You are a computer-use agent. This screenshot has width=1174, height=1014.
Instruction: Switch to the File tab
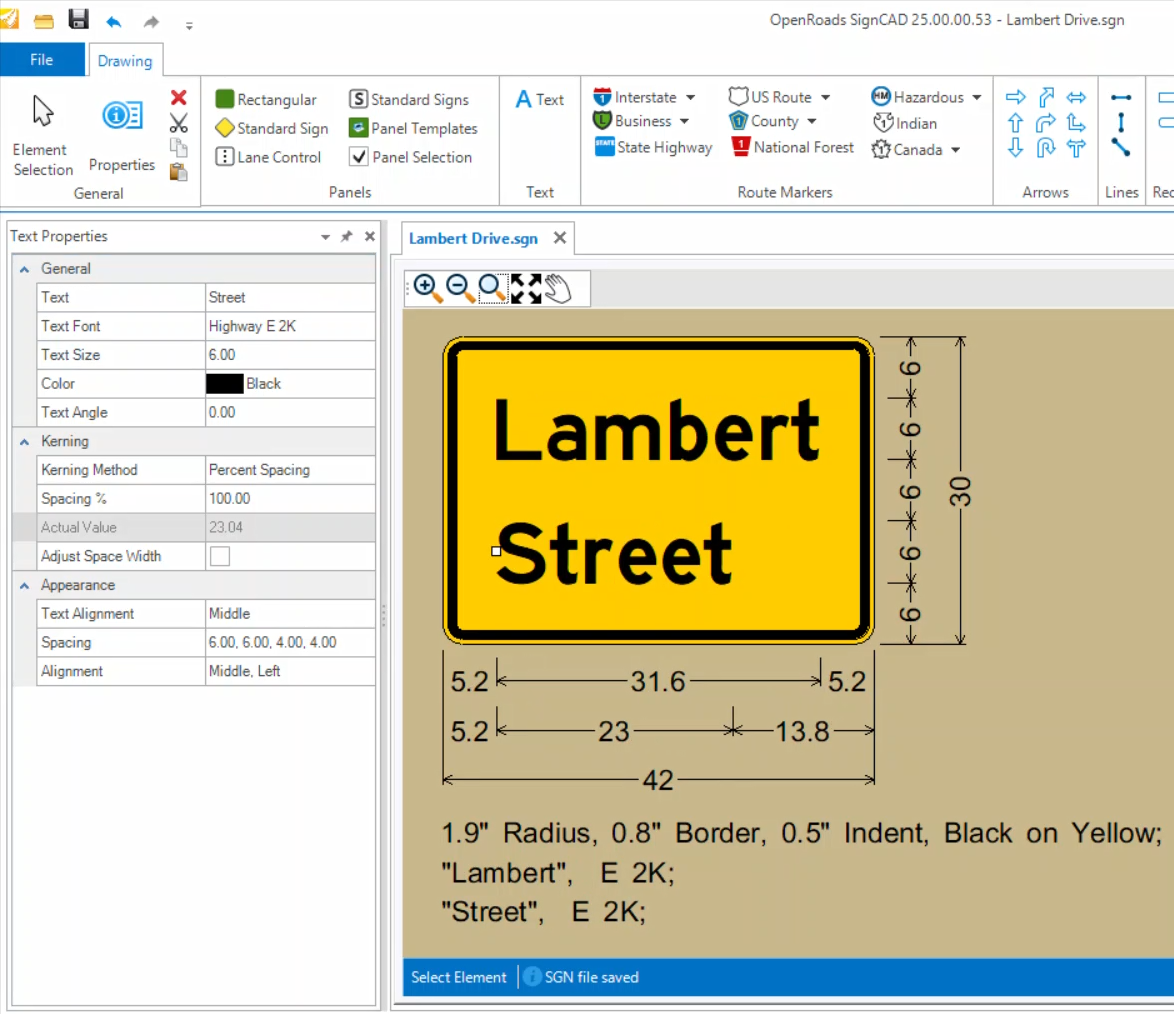point(41,60)
